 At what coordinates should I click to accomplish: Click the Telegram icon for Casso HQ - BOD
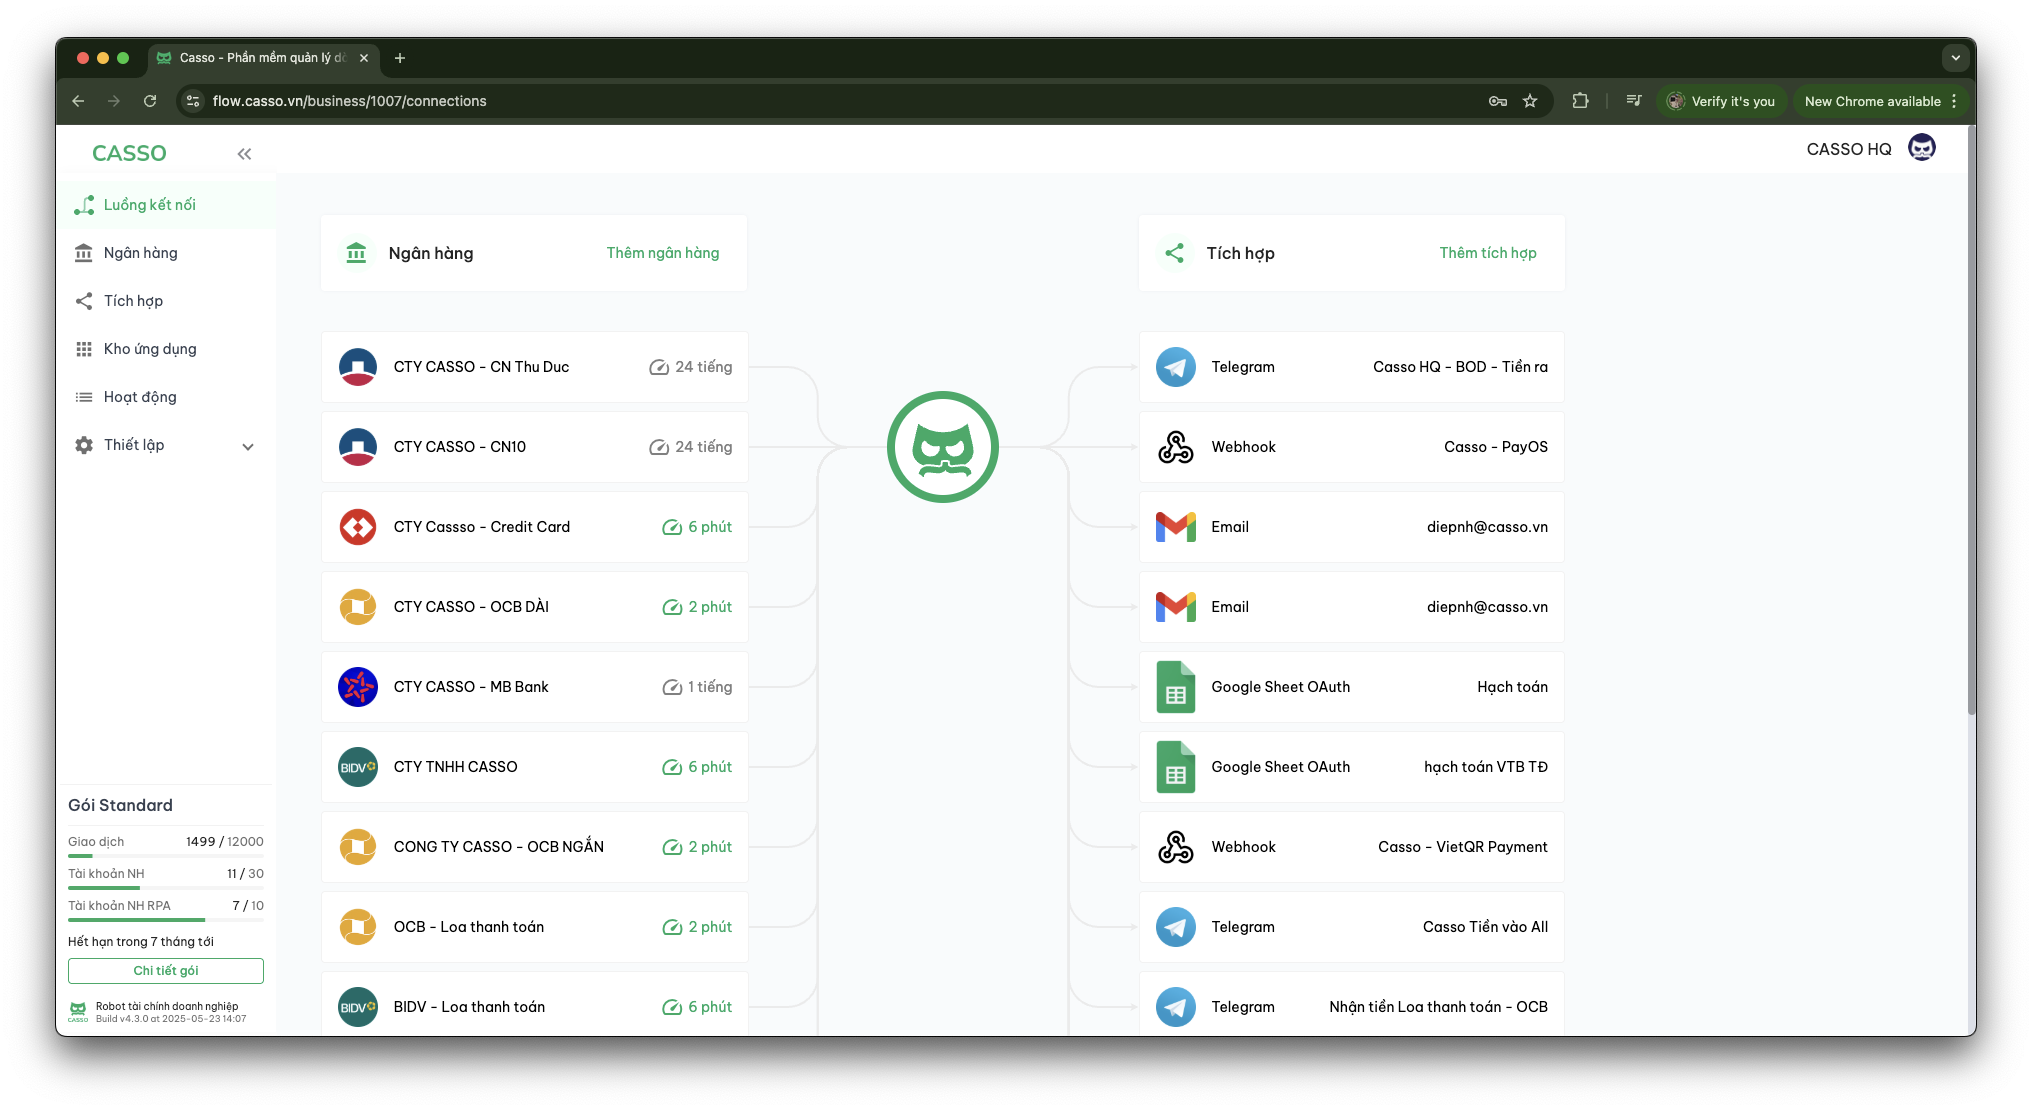[1175, 367]
